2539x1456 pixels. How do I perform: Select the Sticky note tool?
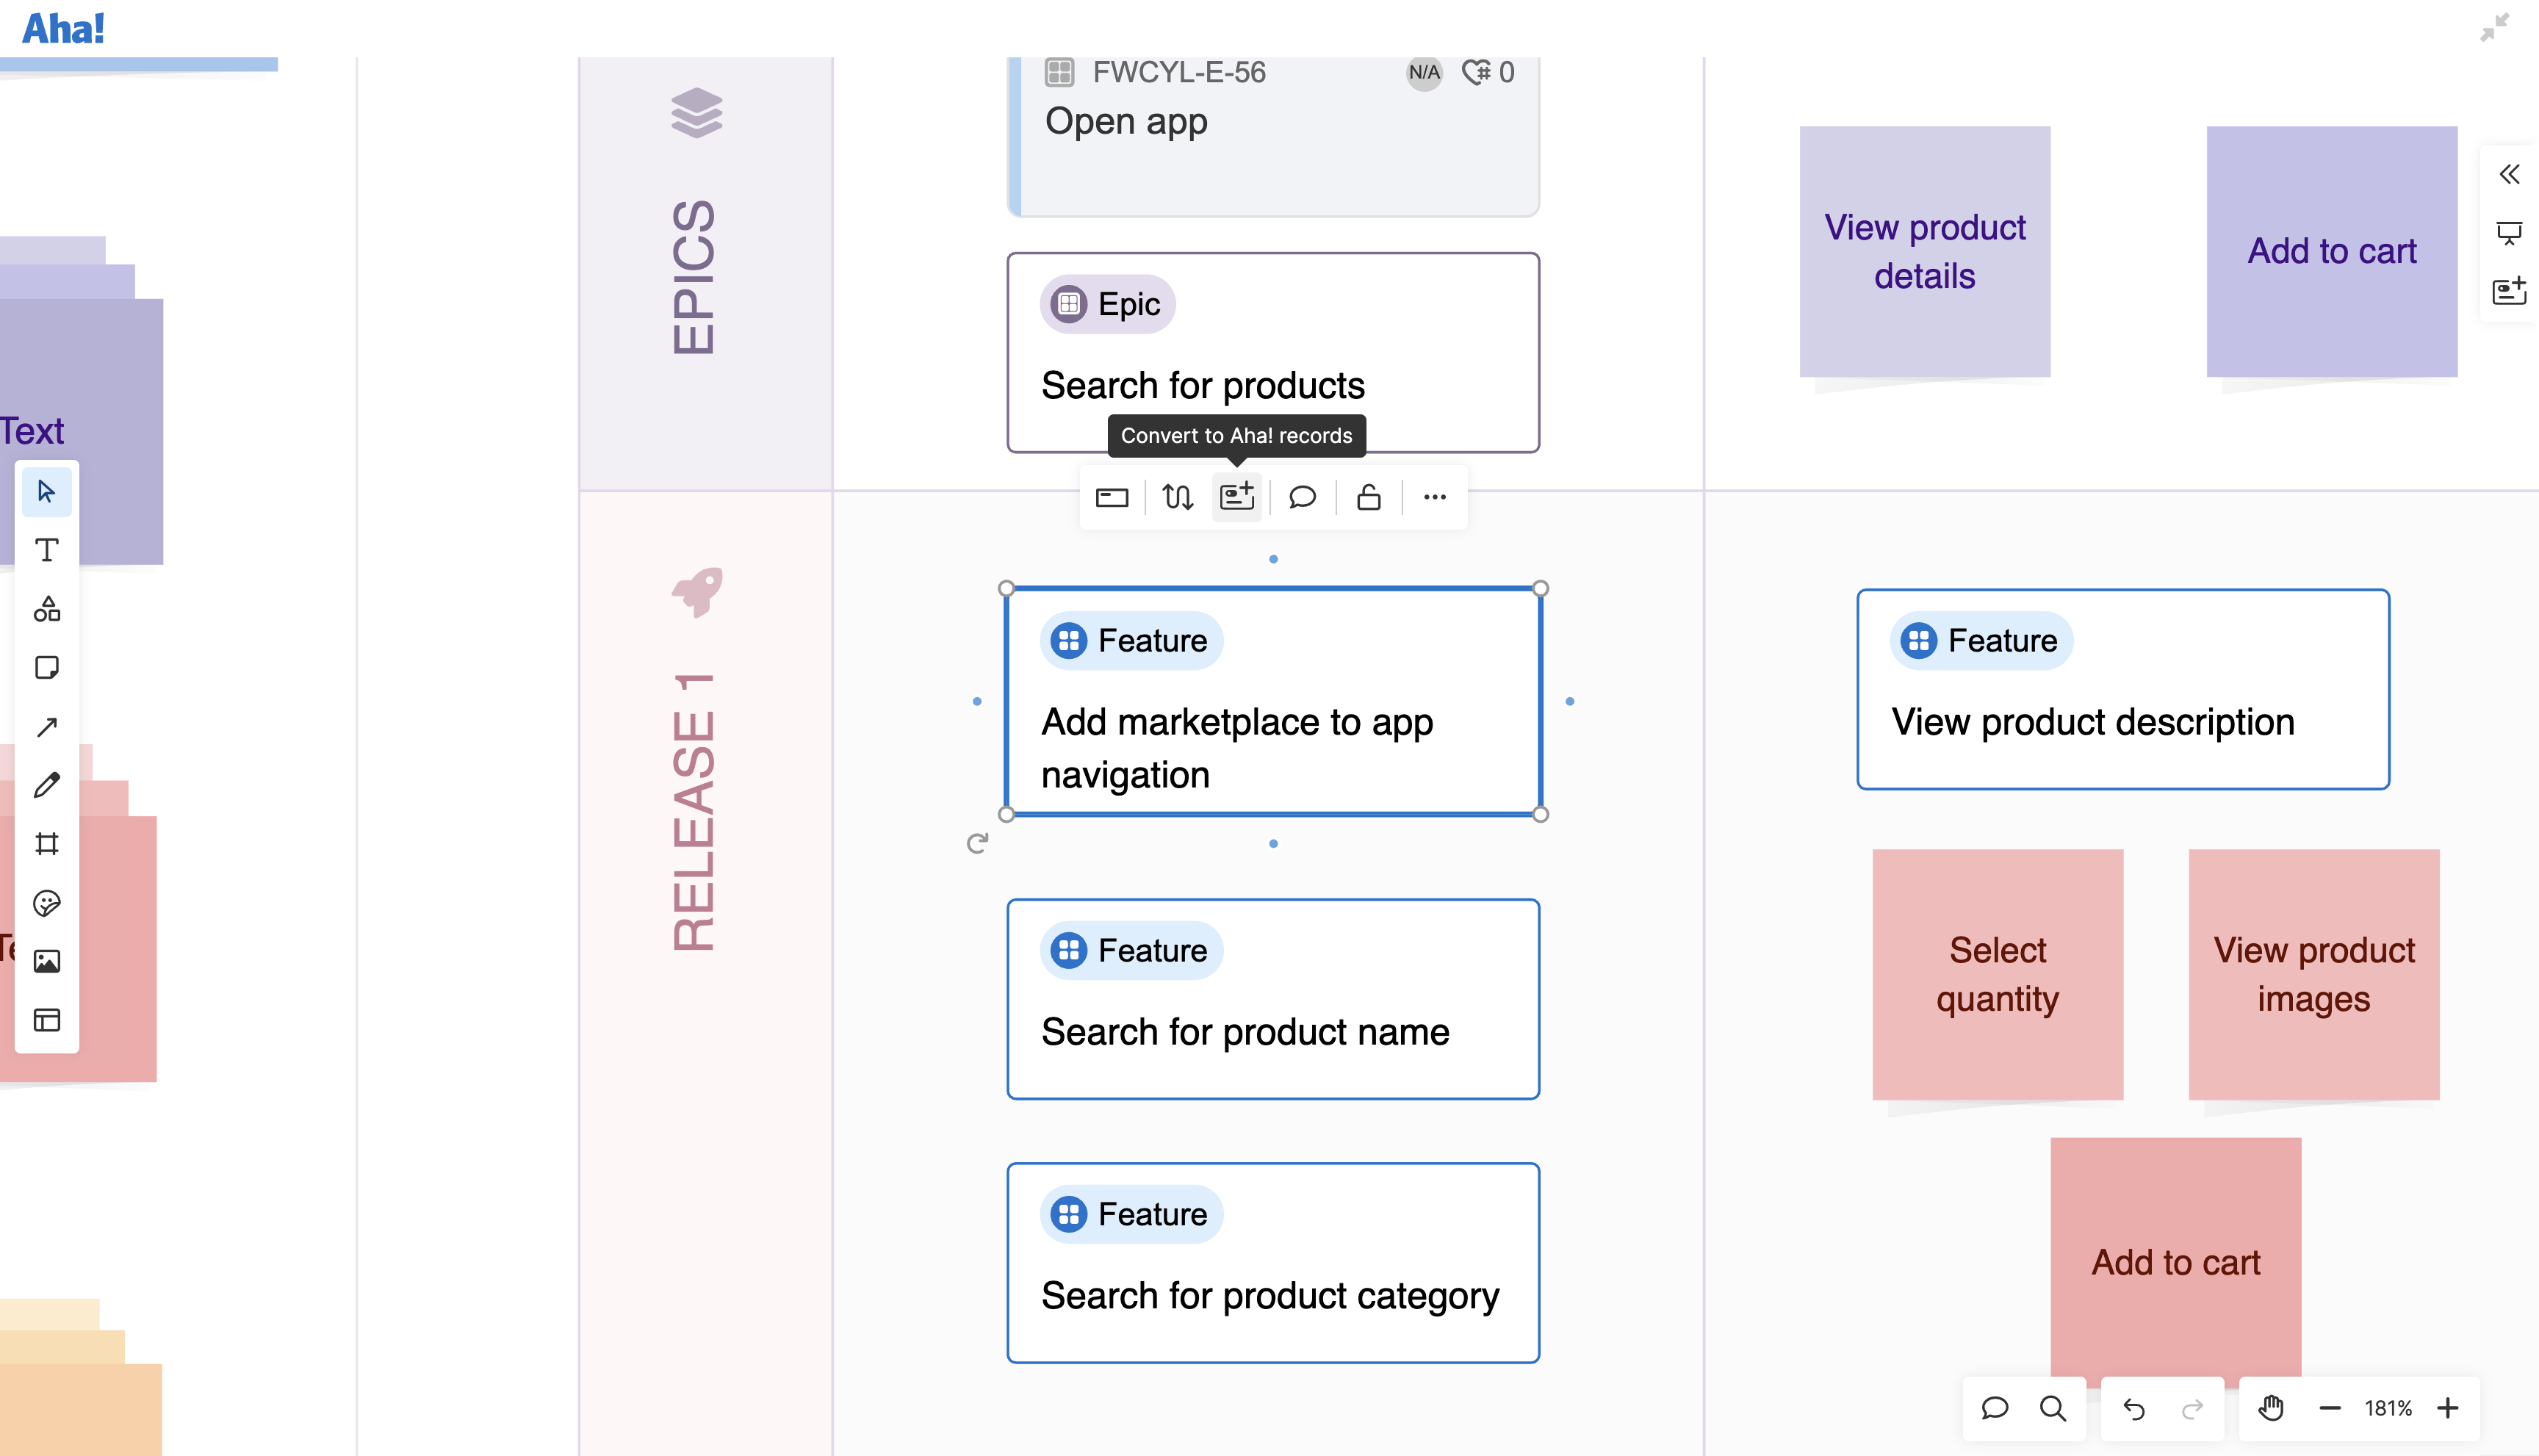tap(46, 667)
